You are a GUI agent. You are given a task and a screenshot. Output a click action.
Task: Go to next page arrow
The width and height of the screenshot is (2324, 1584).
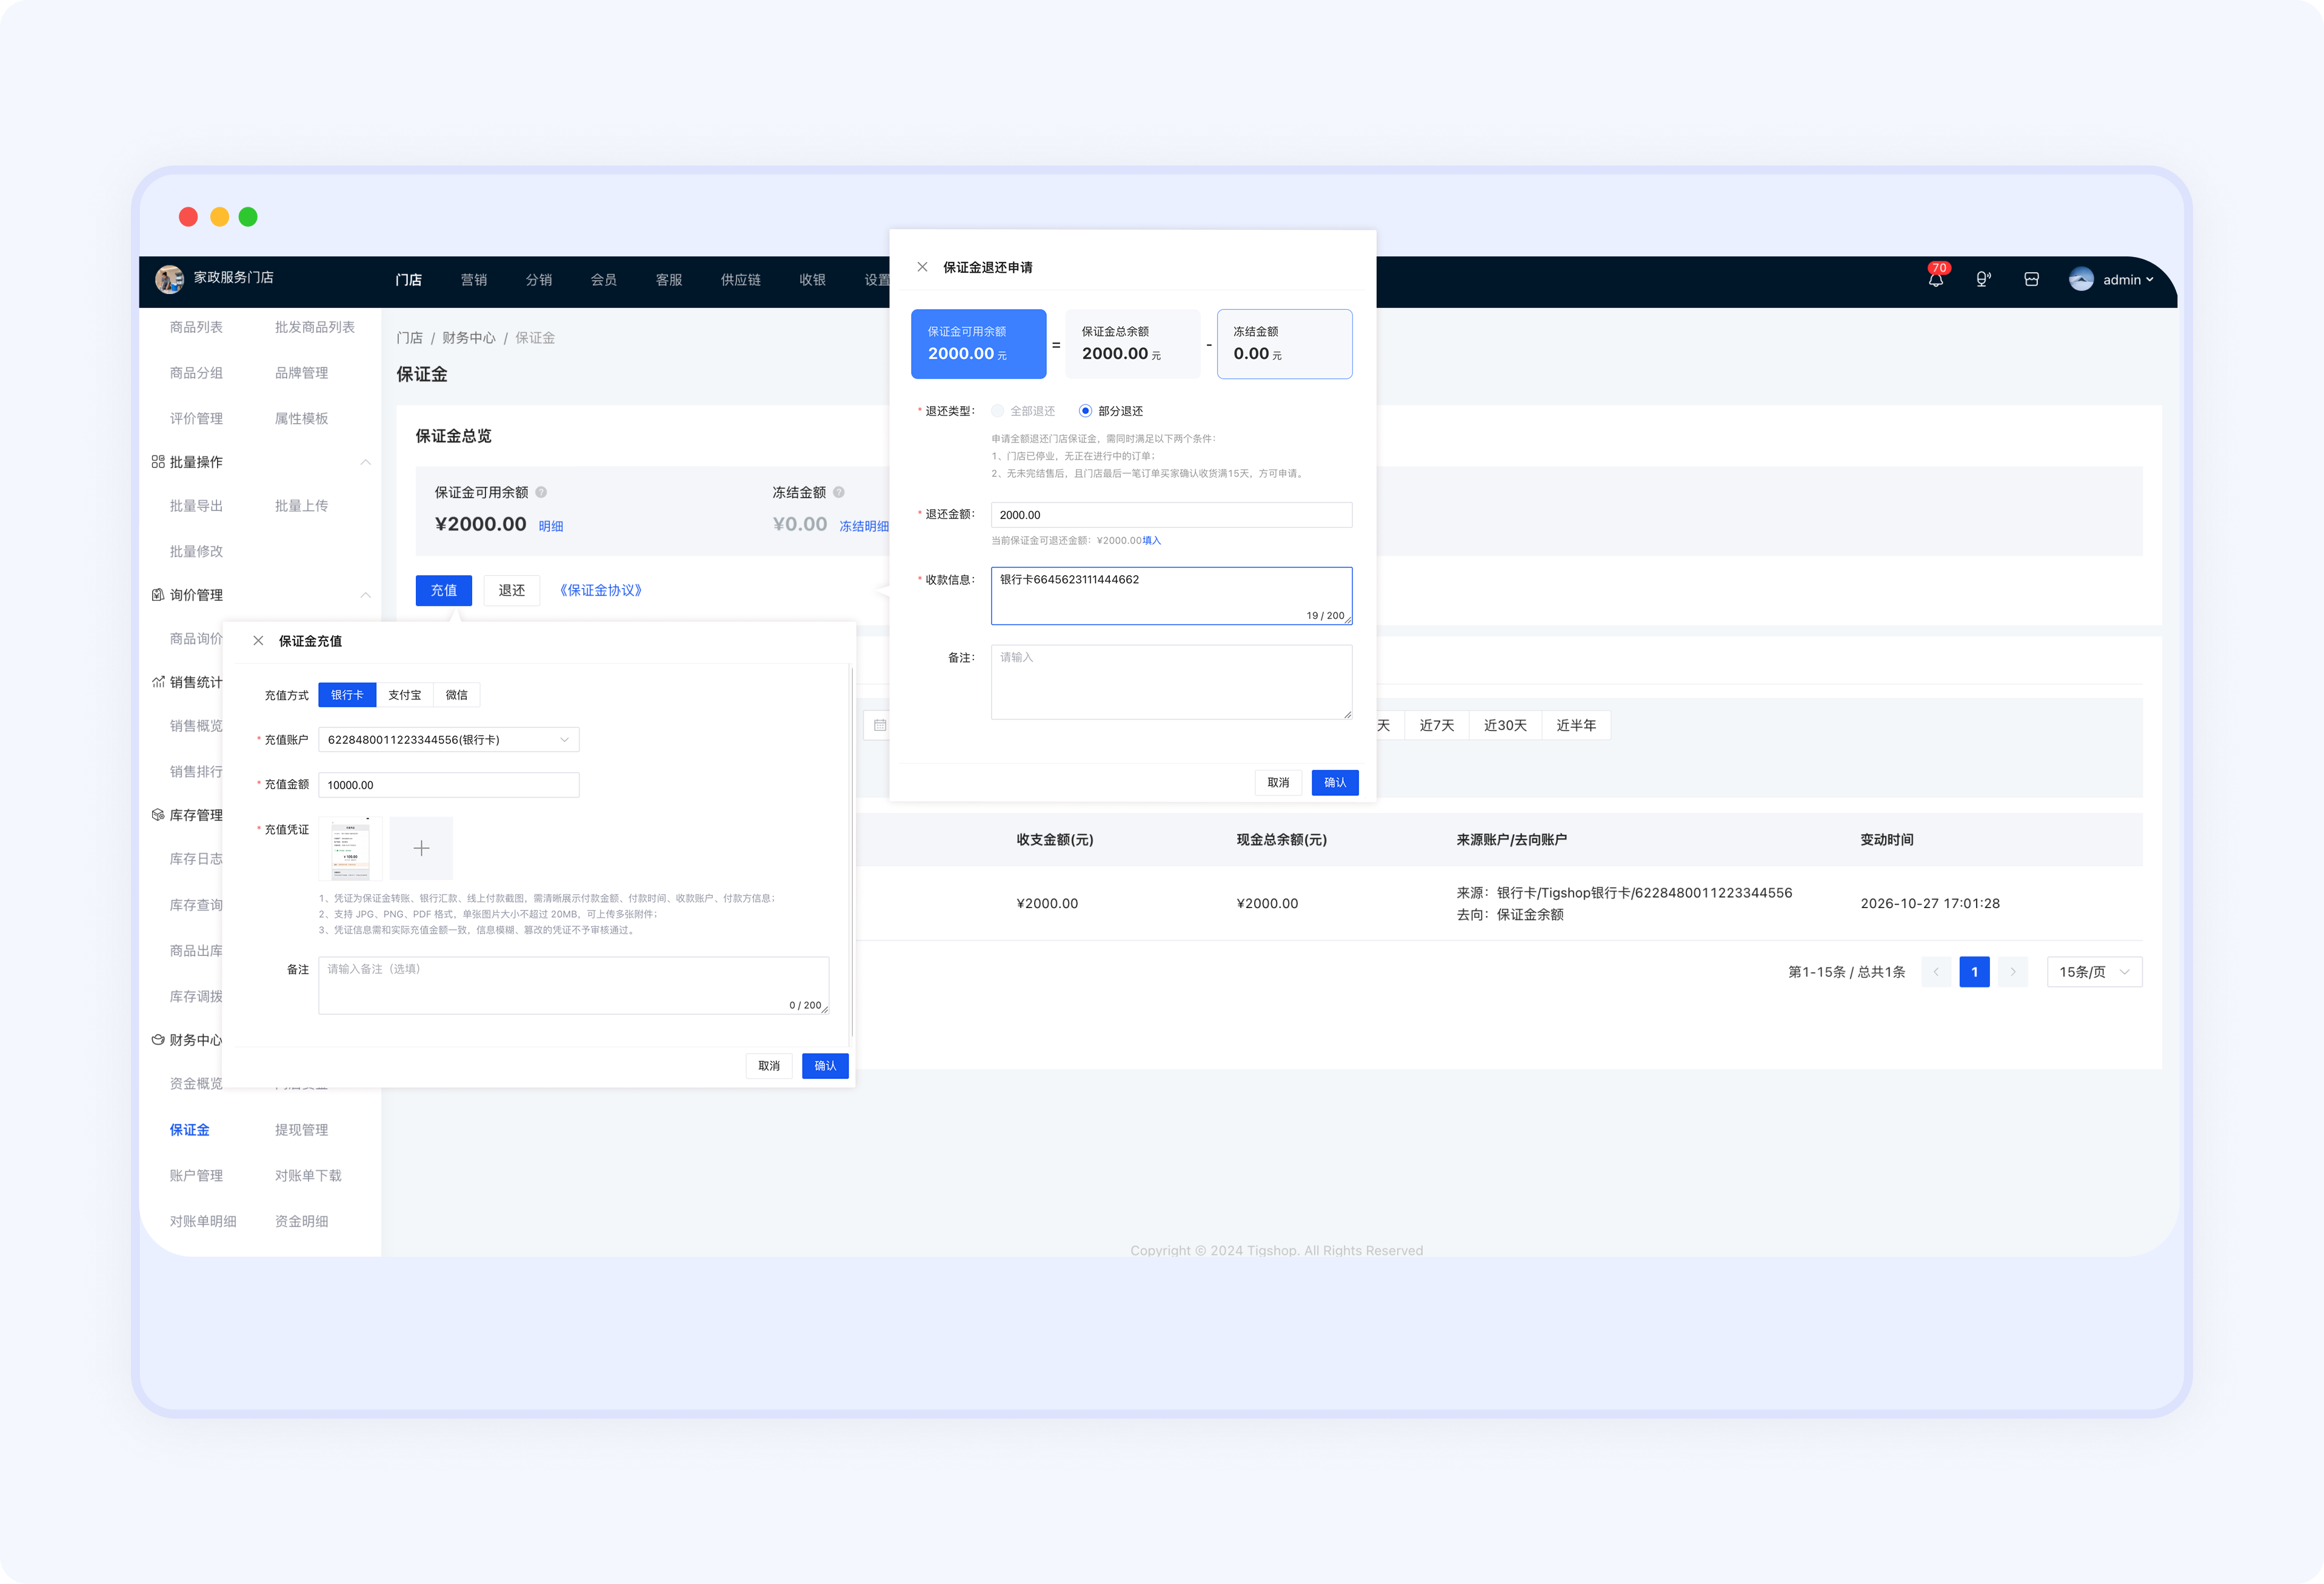coord(2013,972)
